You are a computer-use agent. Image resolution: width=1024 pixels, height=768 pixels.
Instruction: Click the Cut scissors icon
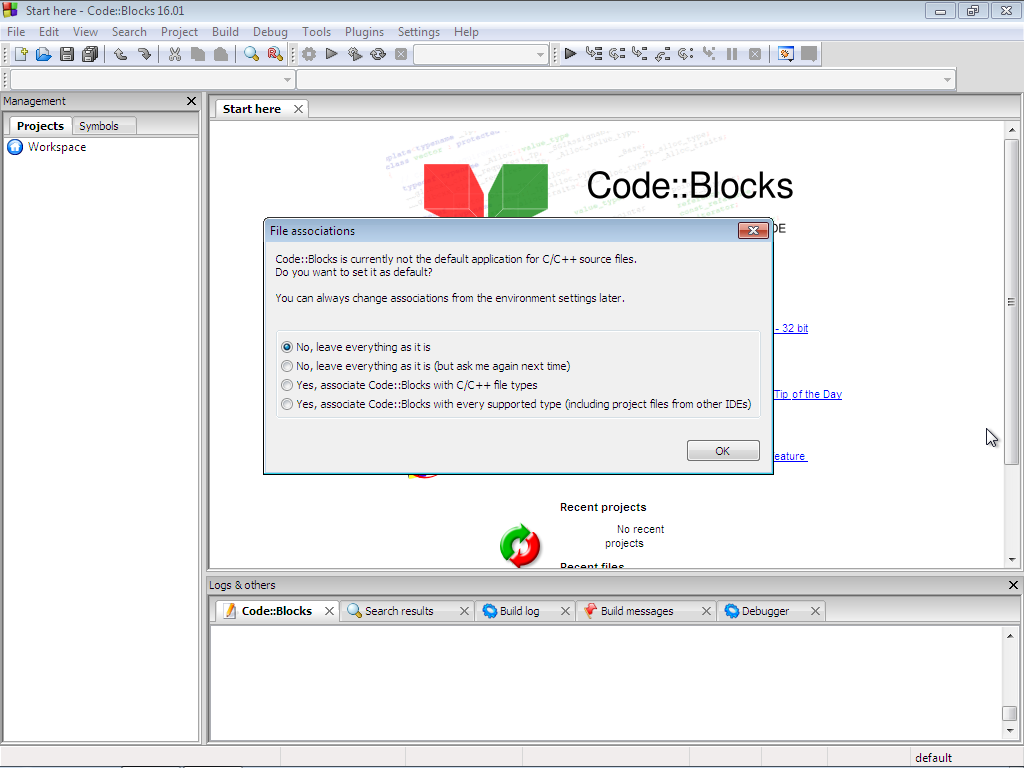click(174, 54)
